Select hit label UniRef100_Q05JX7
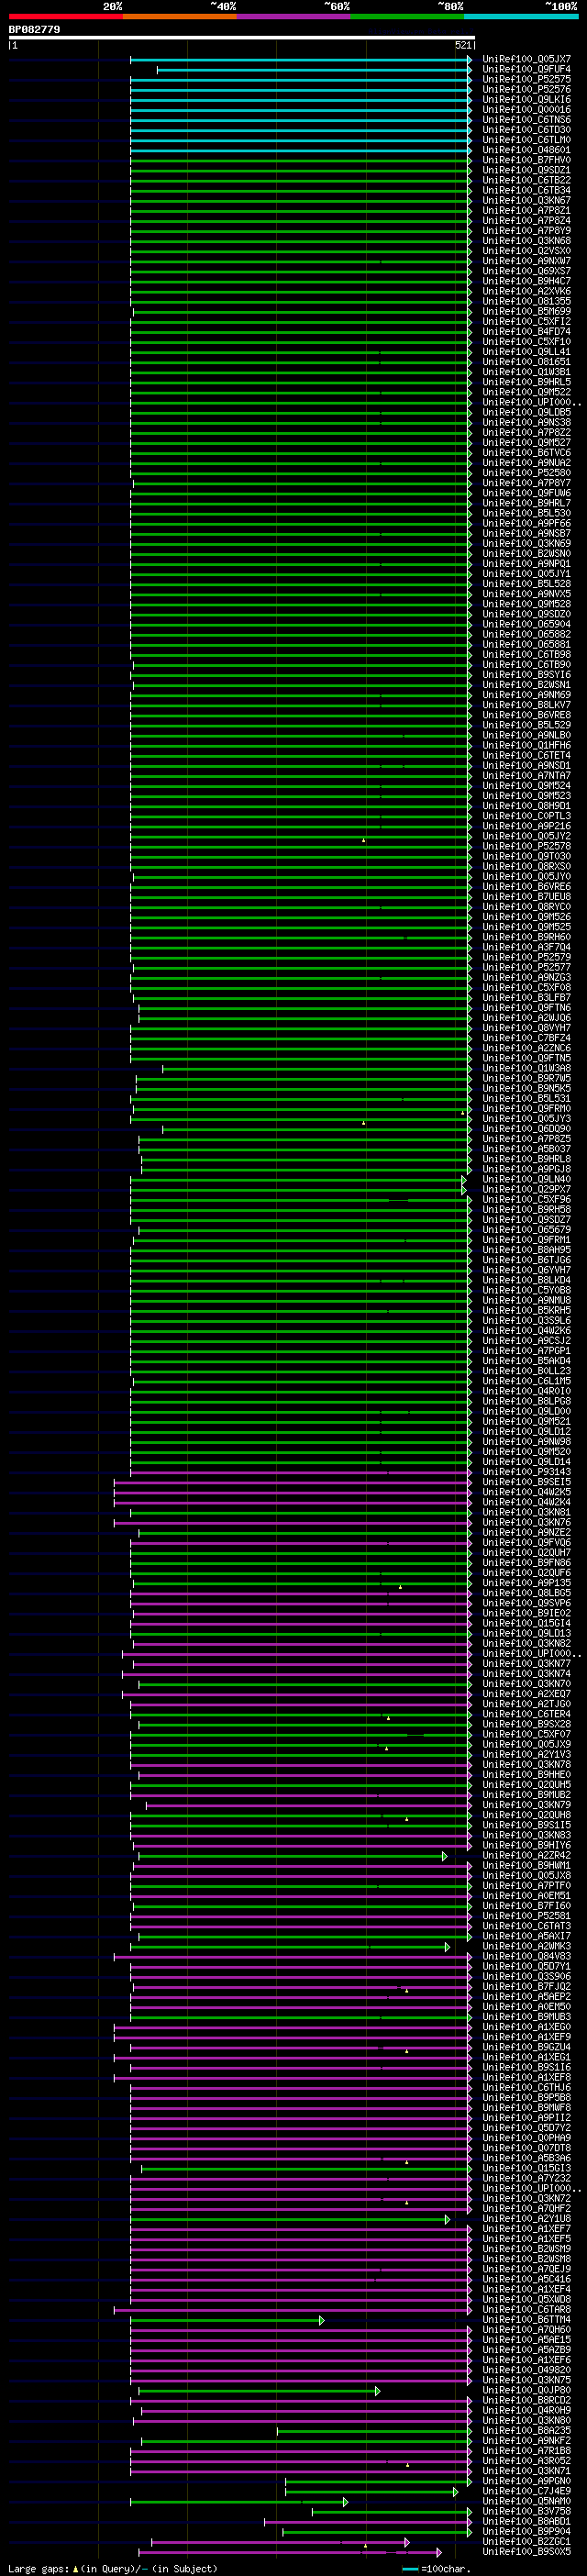Viewport: 587px width, 2576px height. (x=527, y=60)
